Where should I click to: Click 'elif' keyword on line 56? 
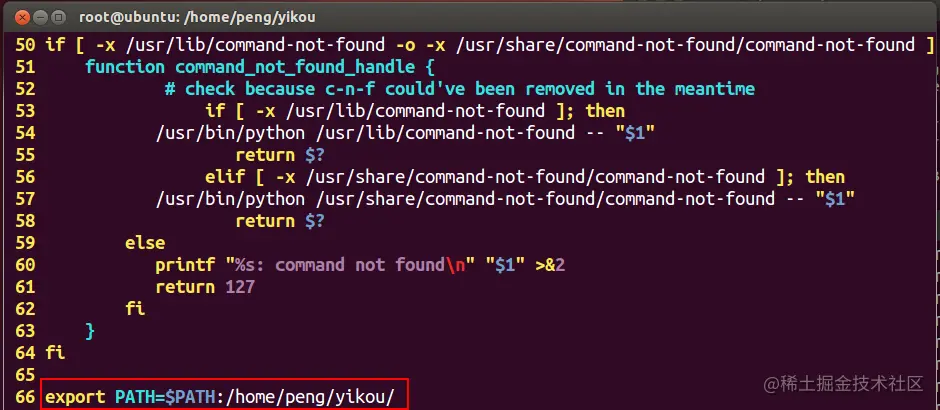225,177
